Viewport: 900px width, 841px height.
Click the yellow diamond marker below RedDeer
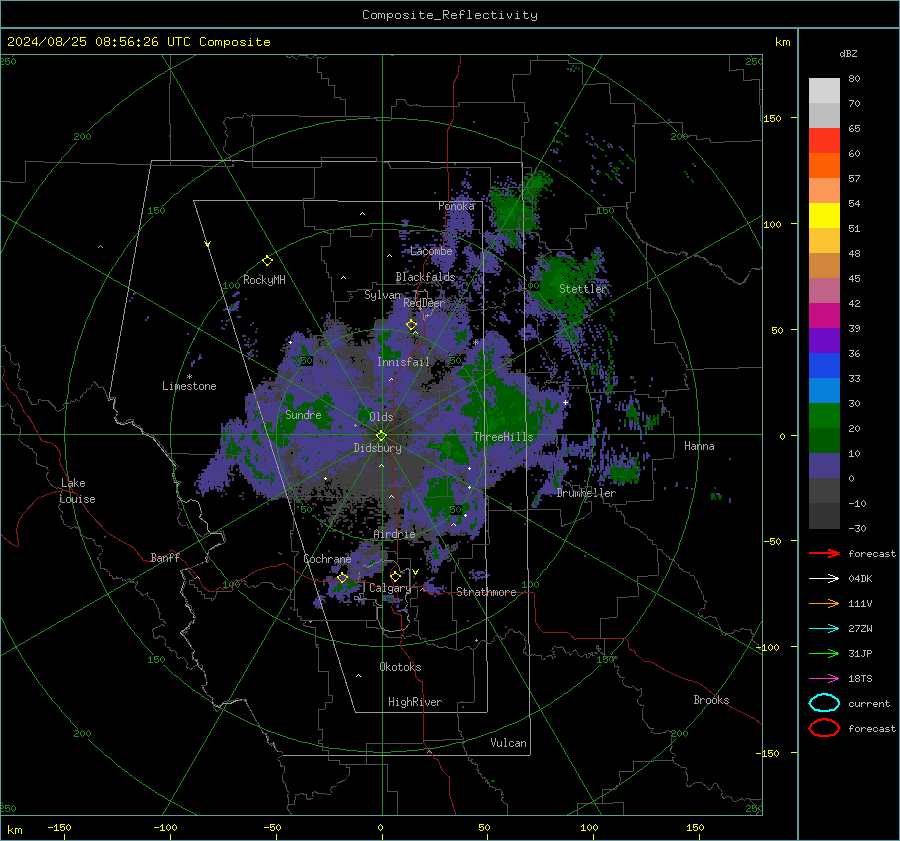[411, 325]
